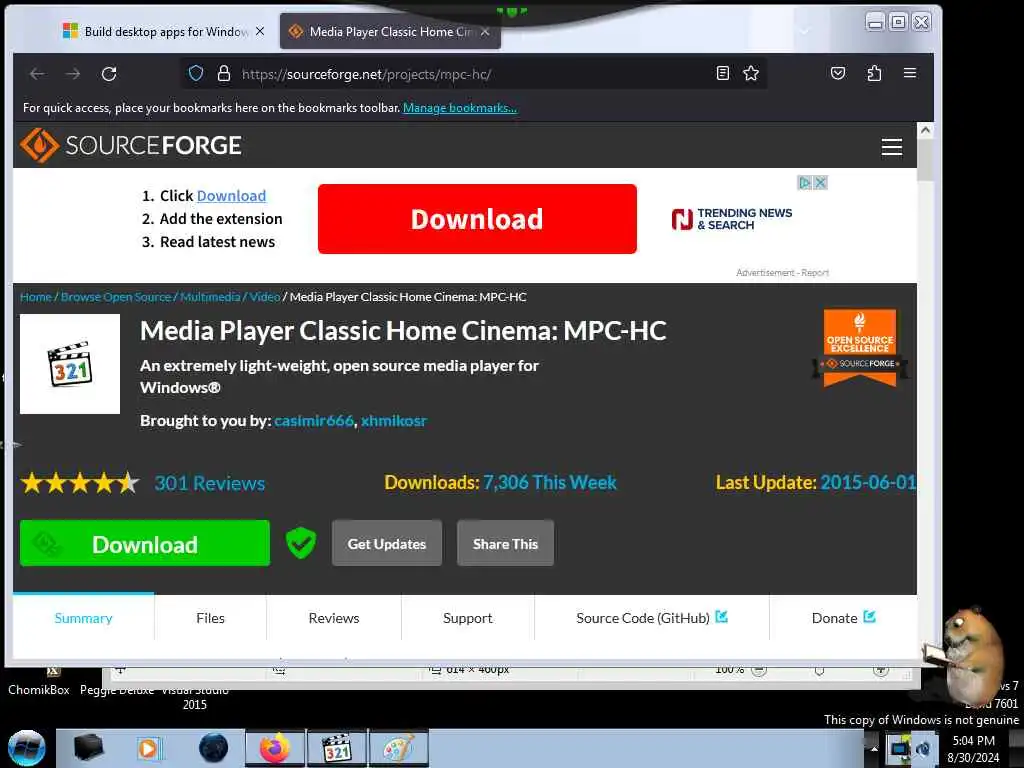This screenshot has height=768, width=1024.
Task: Click the Trending News & Search ad logo
Action: pyautogui.click(x=731, y=219)
